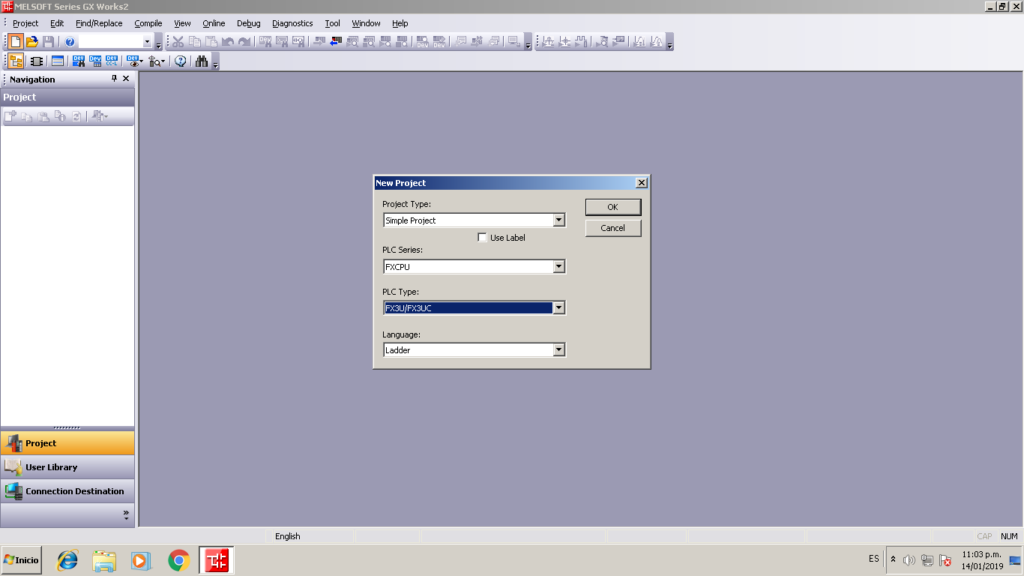Click the New project toolbar icon
Image resolution: width=1024 pixels, height=576 pixels.
tap(15, 42)
